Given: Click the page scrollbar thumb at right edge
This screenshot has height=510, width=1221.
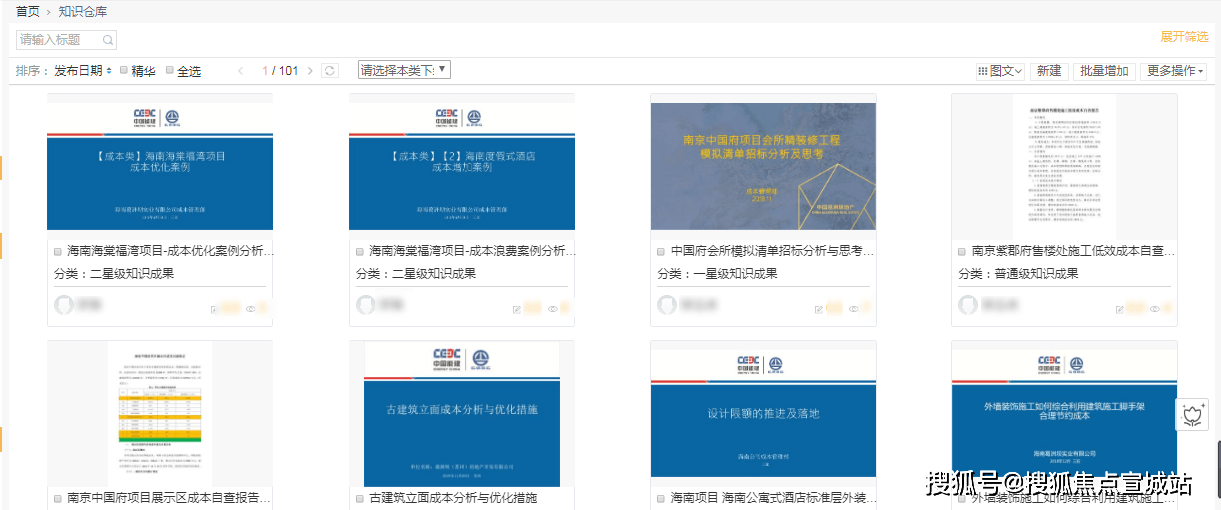Looking at the screenshot, I should (1218, 470).
